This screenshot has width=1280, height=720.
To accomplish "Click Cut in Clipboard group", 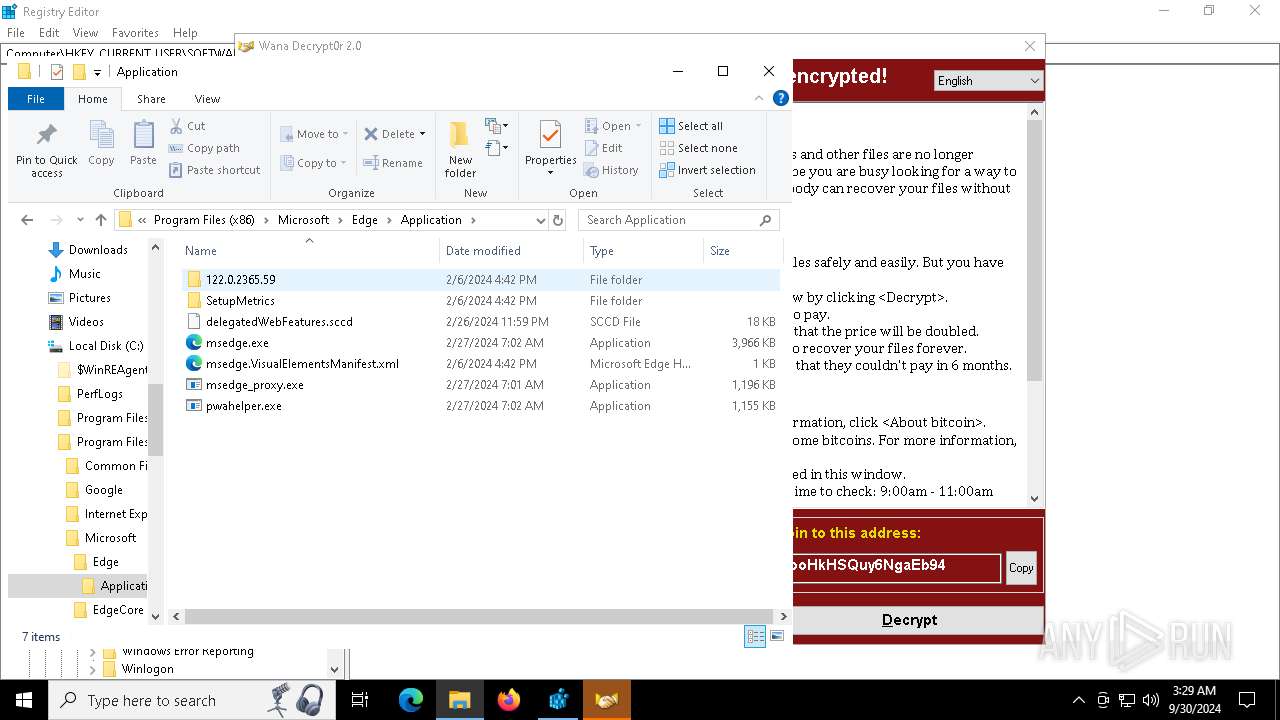I will [x=187, y=126].
